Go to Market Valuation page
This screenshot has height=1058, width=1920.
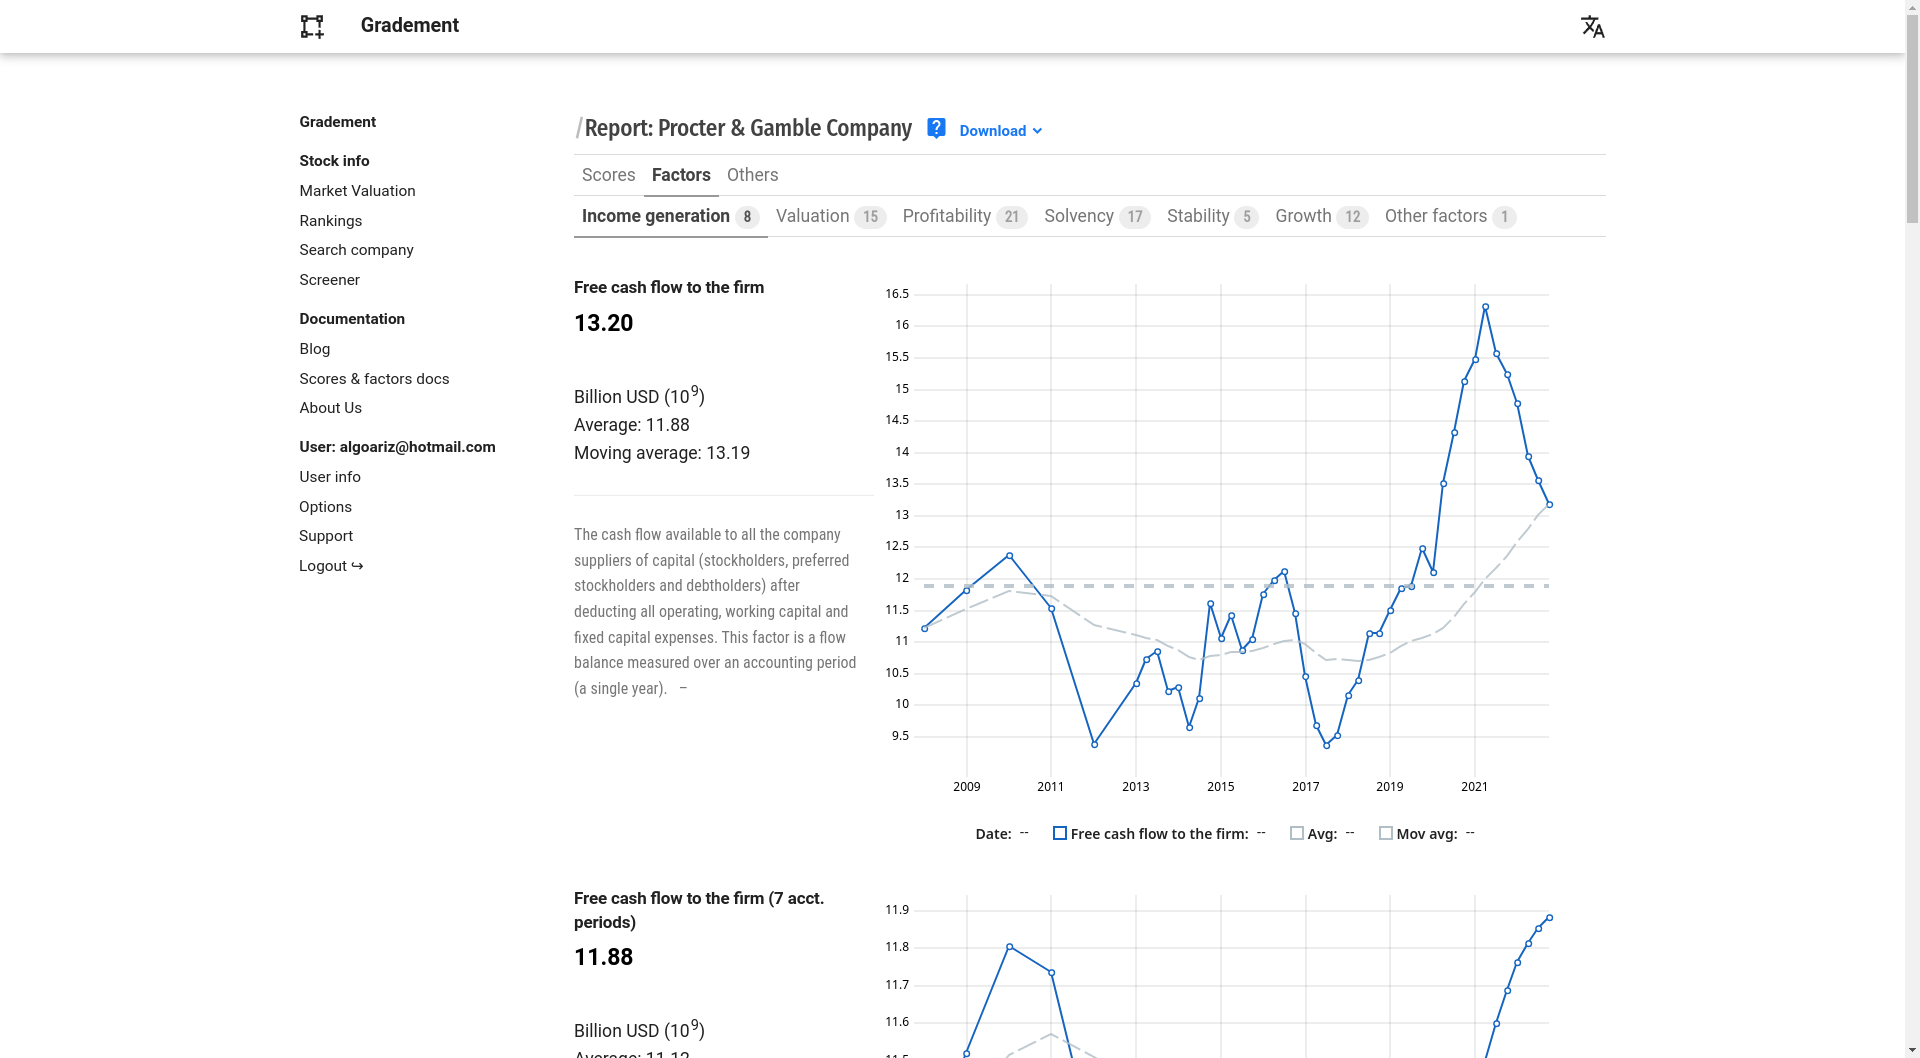[357, 191]
